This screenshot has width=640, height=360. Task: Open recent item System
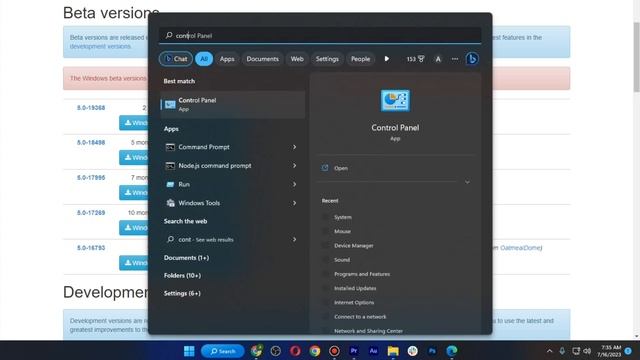343,217
